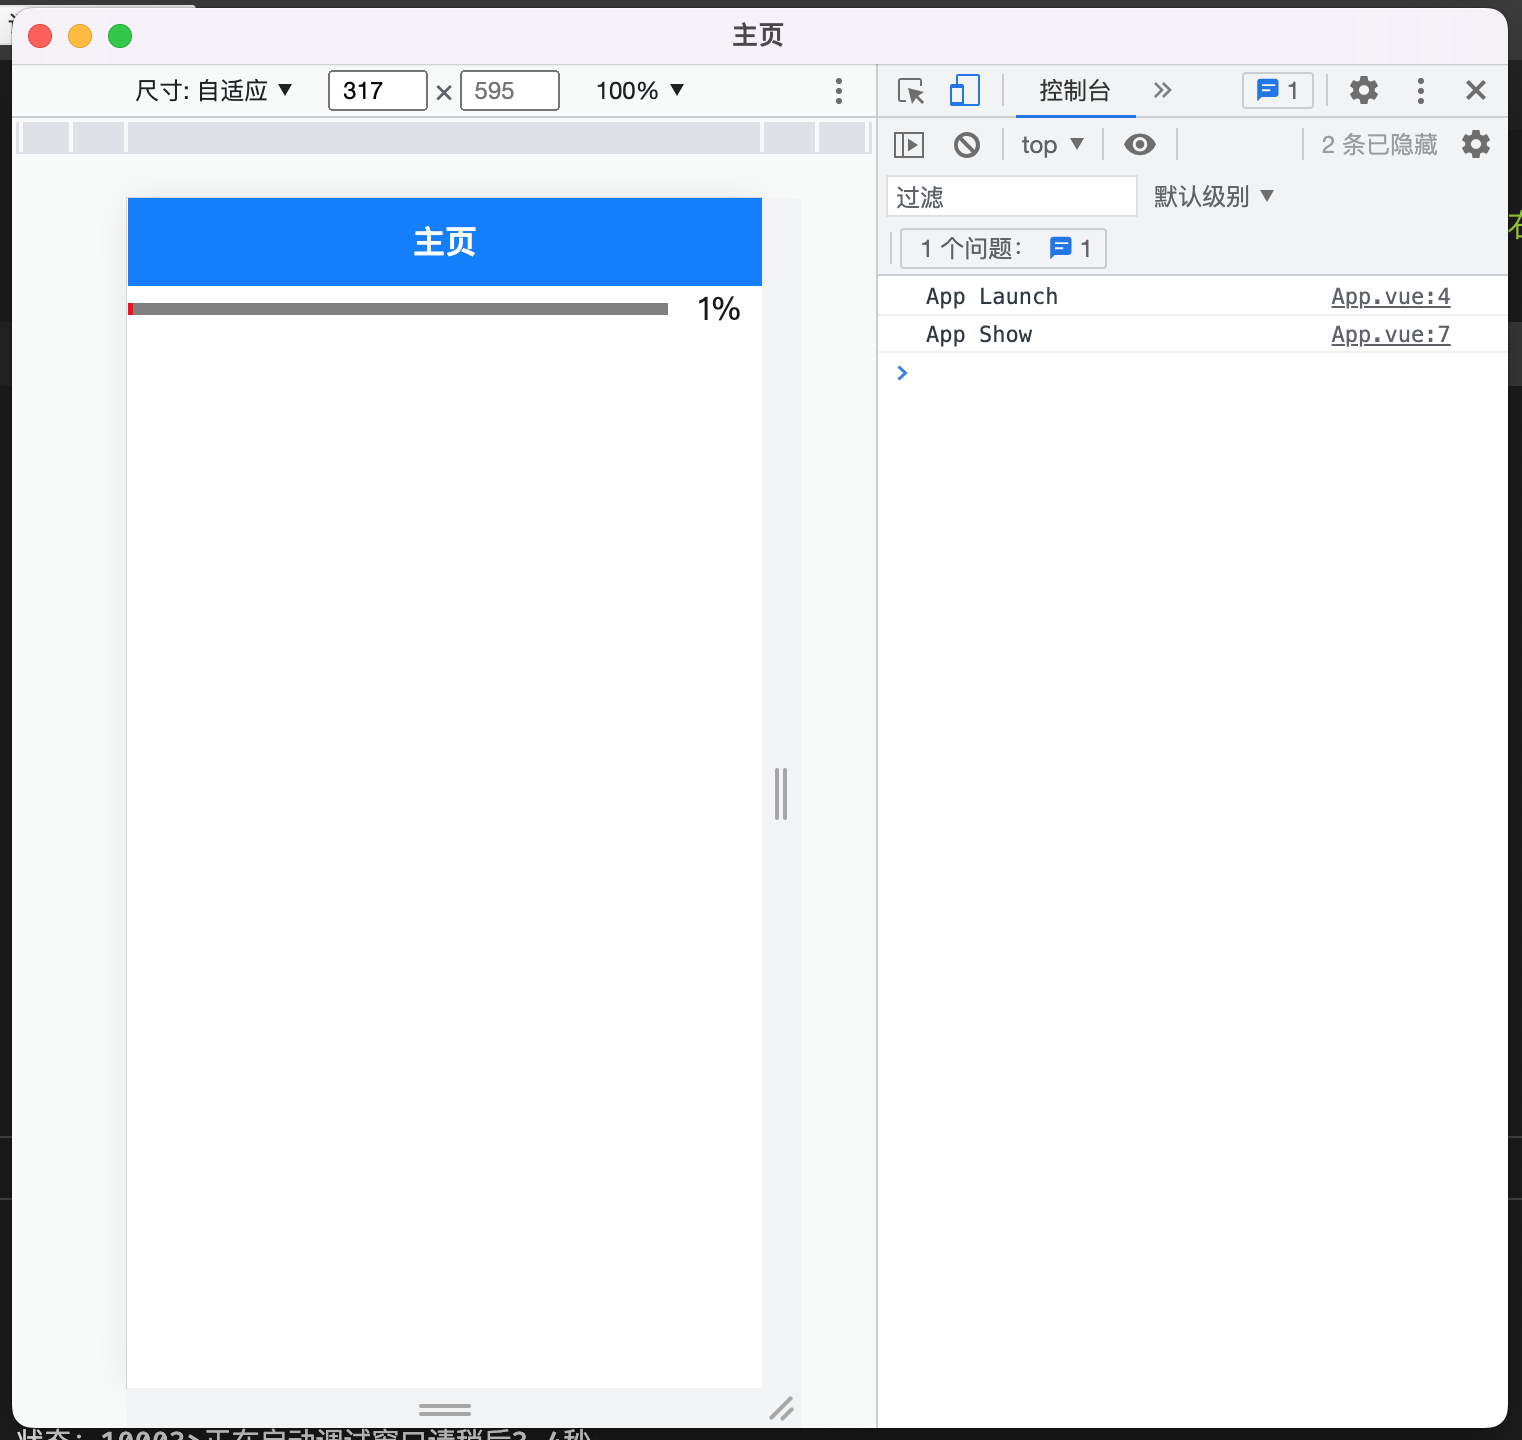Click the 主页 page header title
Image resolution: width=1522 pixels, height=1440 pixels.
[x=444, y=242]
